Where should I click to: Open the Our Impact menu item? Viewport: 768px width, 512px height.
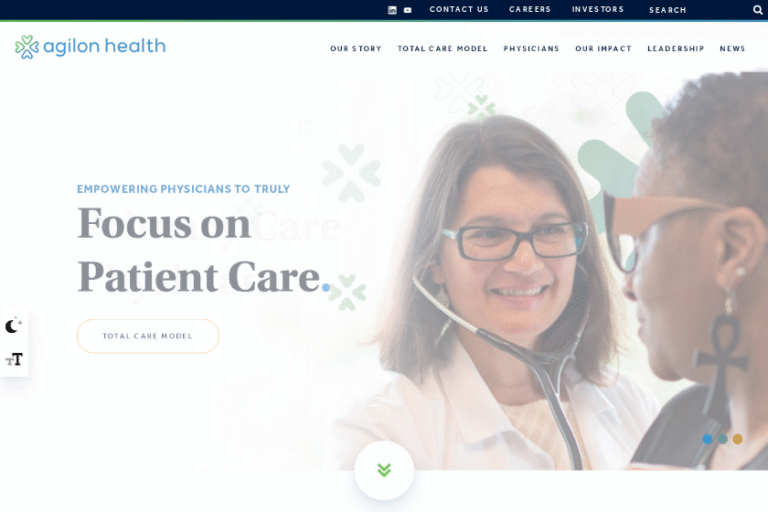click(603, 49)
